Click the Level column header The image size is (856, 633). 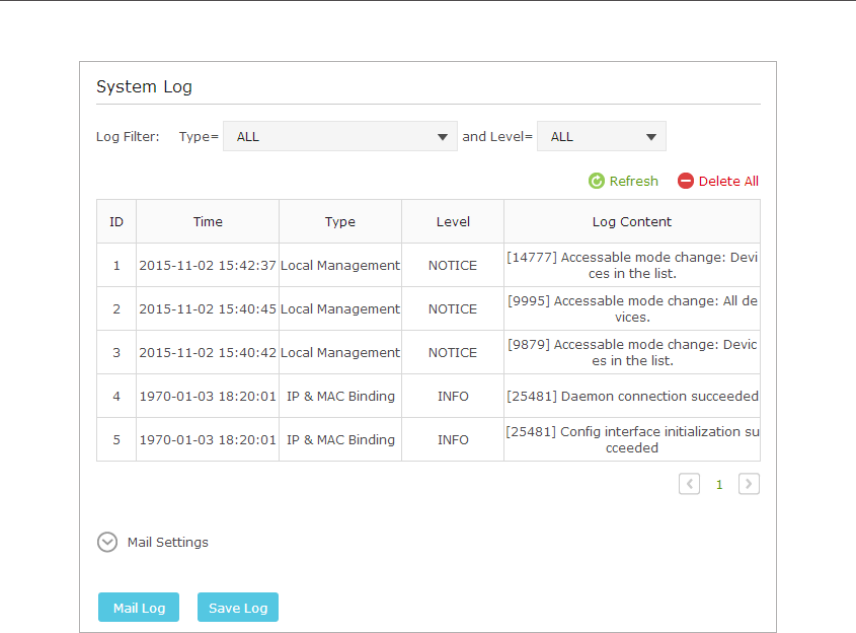(453, 222)
